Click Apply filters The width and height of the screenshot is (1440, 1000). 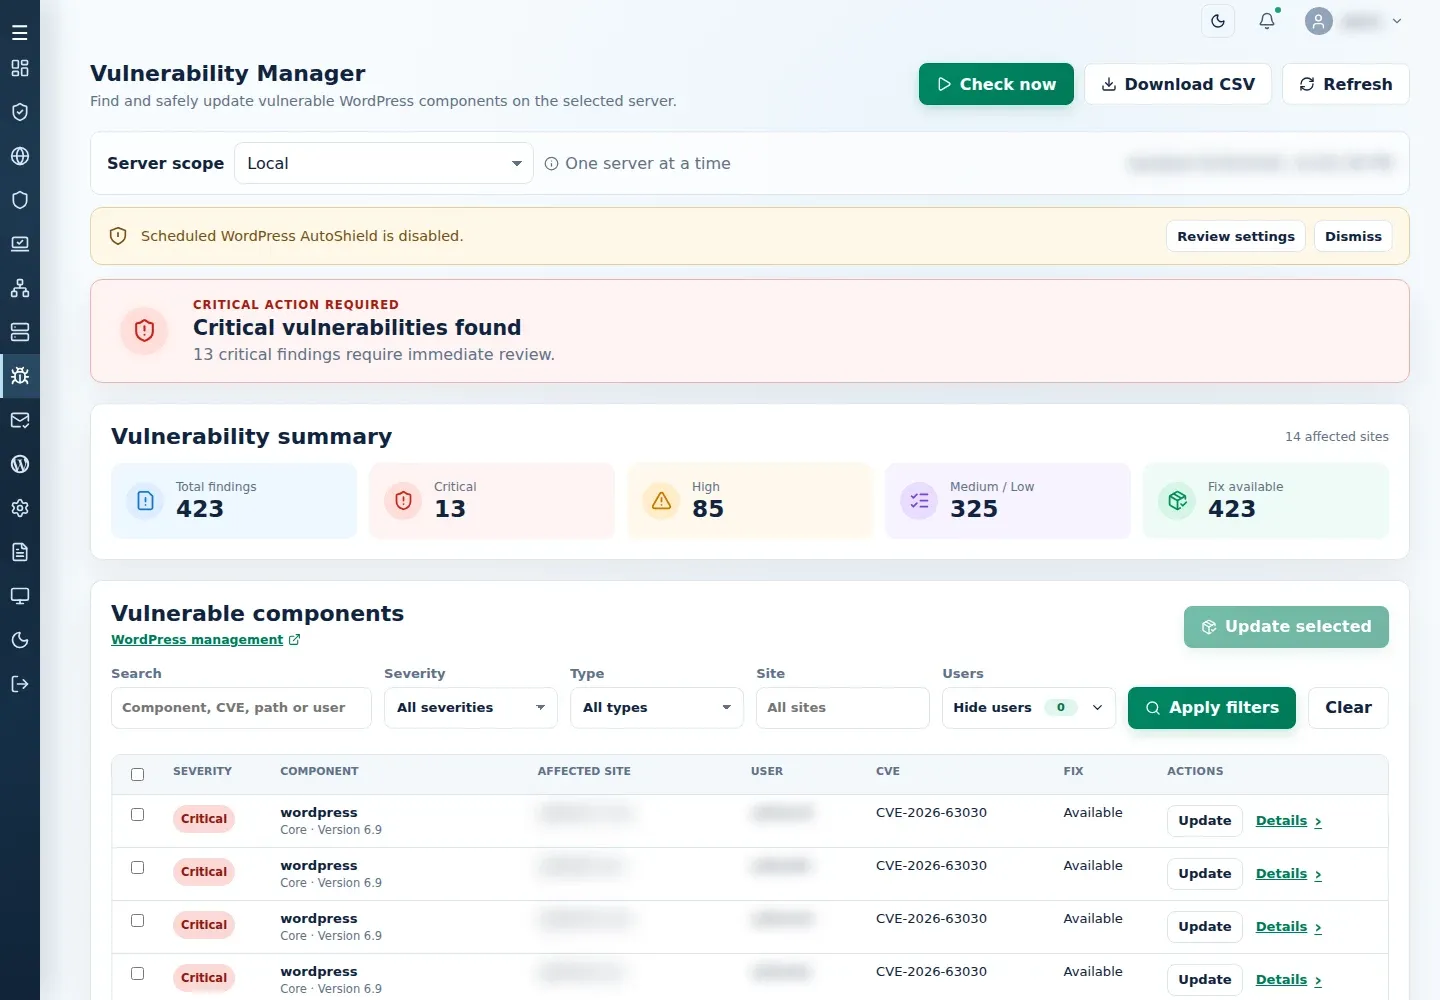[x=1212, y=707]
